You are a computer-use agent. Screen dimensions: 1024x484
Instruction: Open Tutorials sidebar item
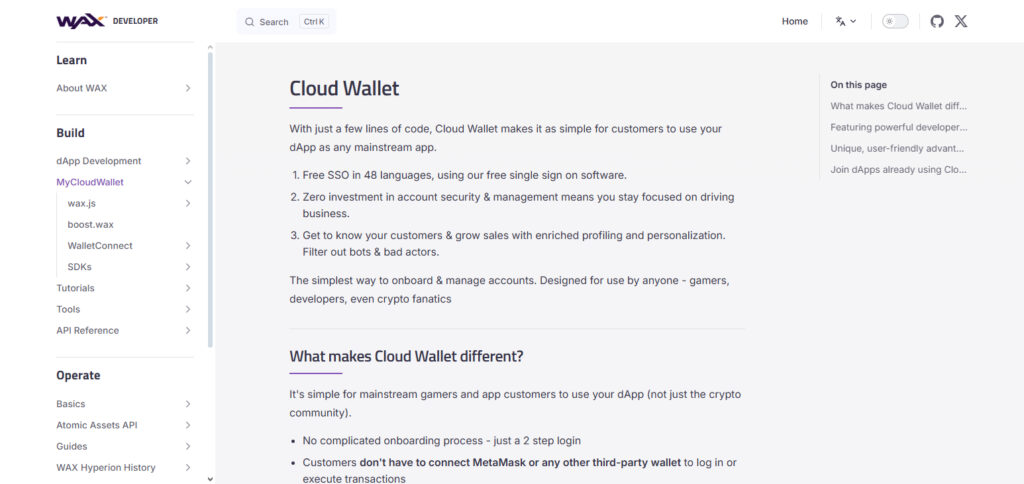click(x=75, y=288)
